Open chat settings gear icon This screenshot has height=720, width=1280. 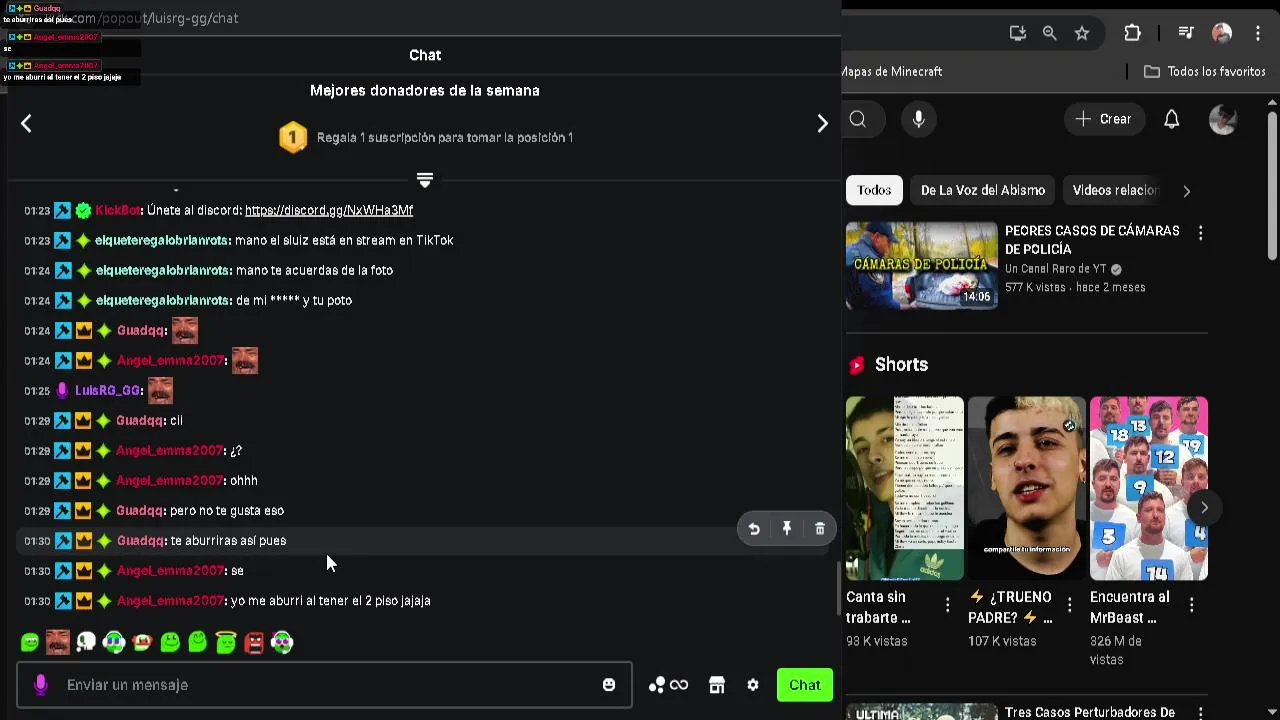coord(753,685)
